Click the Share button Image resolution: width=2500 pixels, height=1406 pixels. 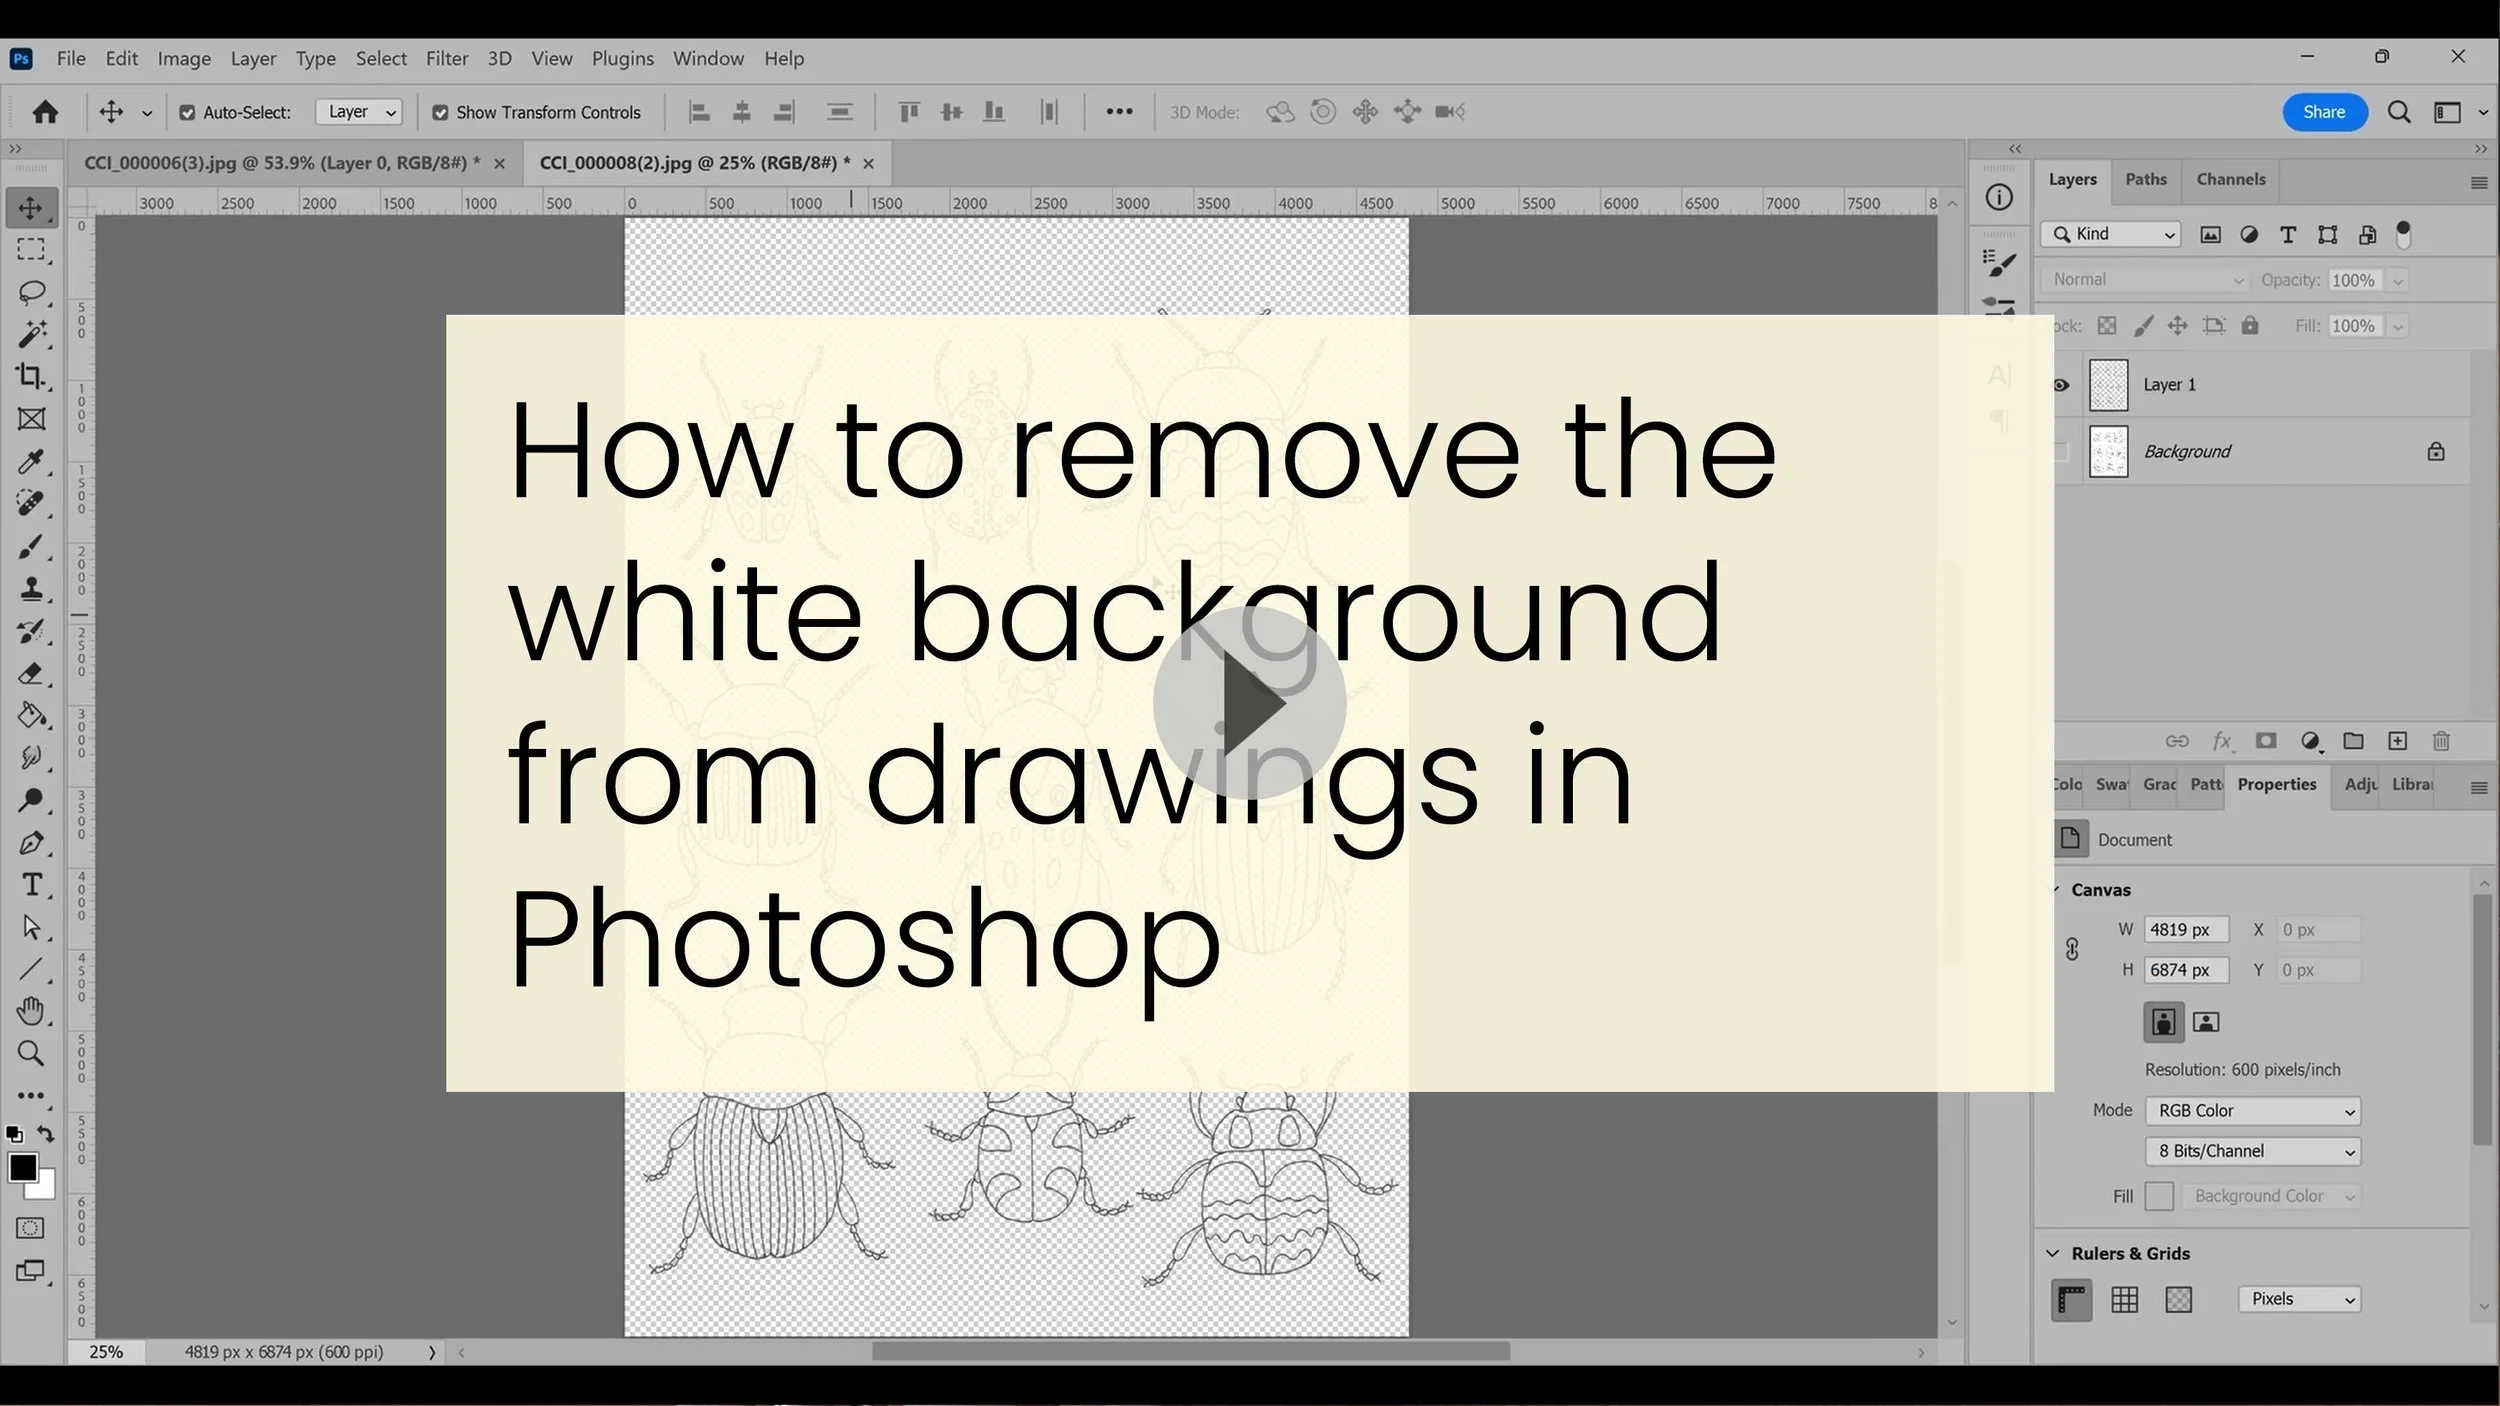coord(2323,111)
